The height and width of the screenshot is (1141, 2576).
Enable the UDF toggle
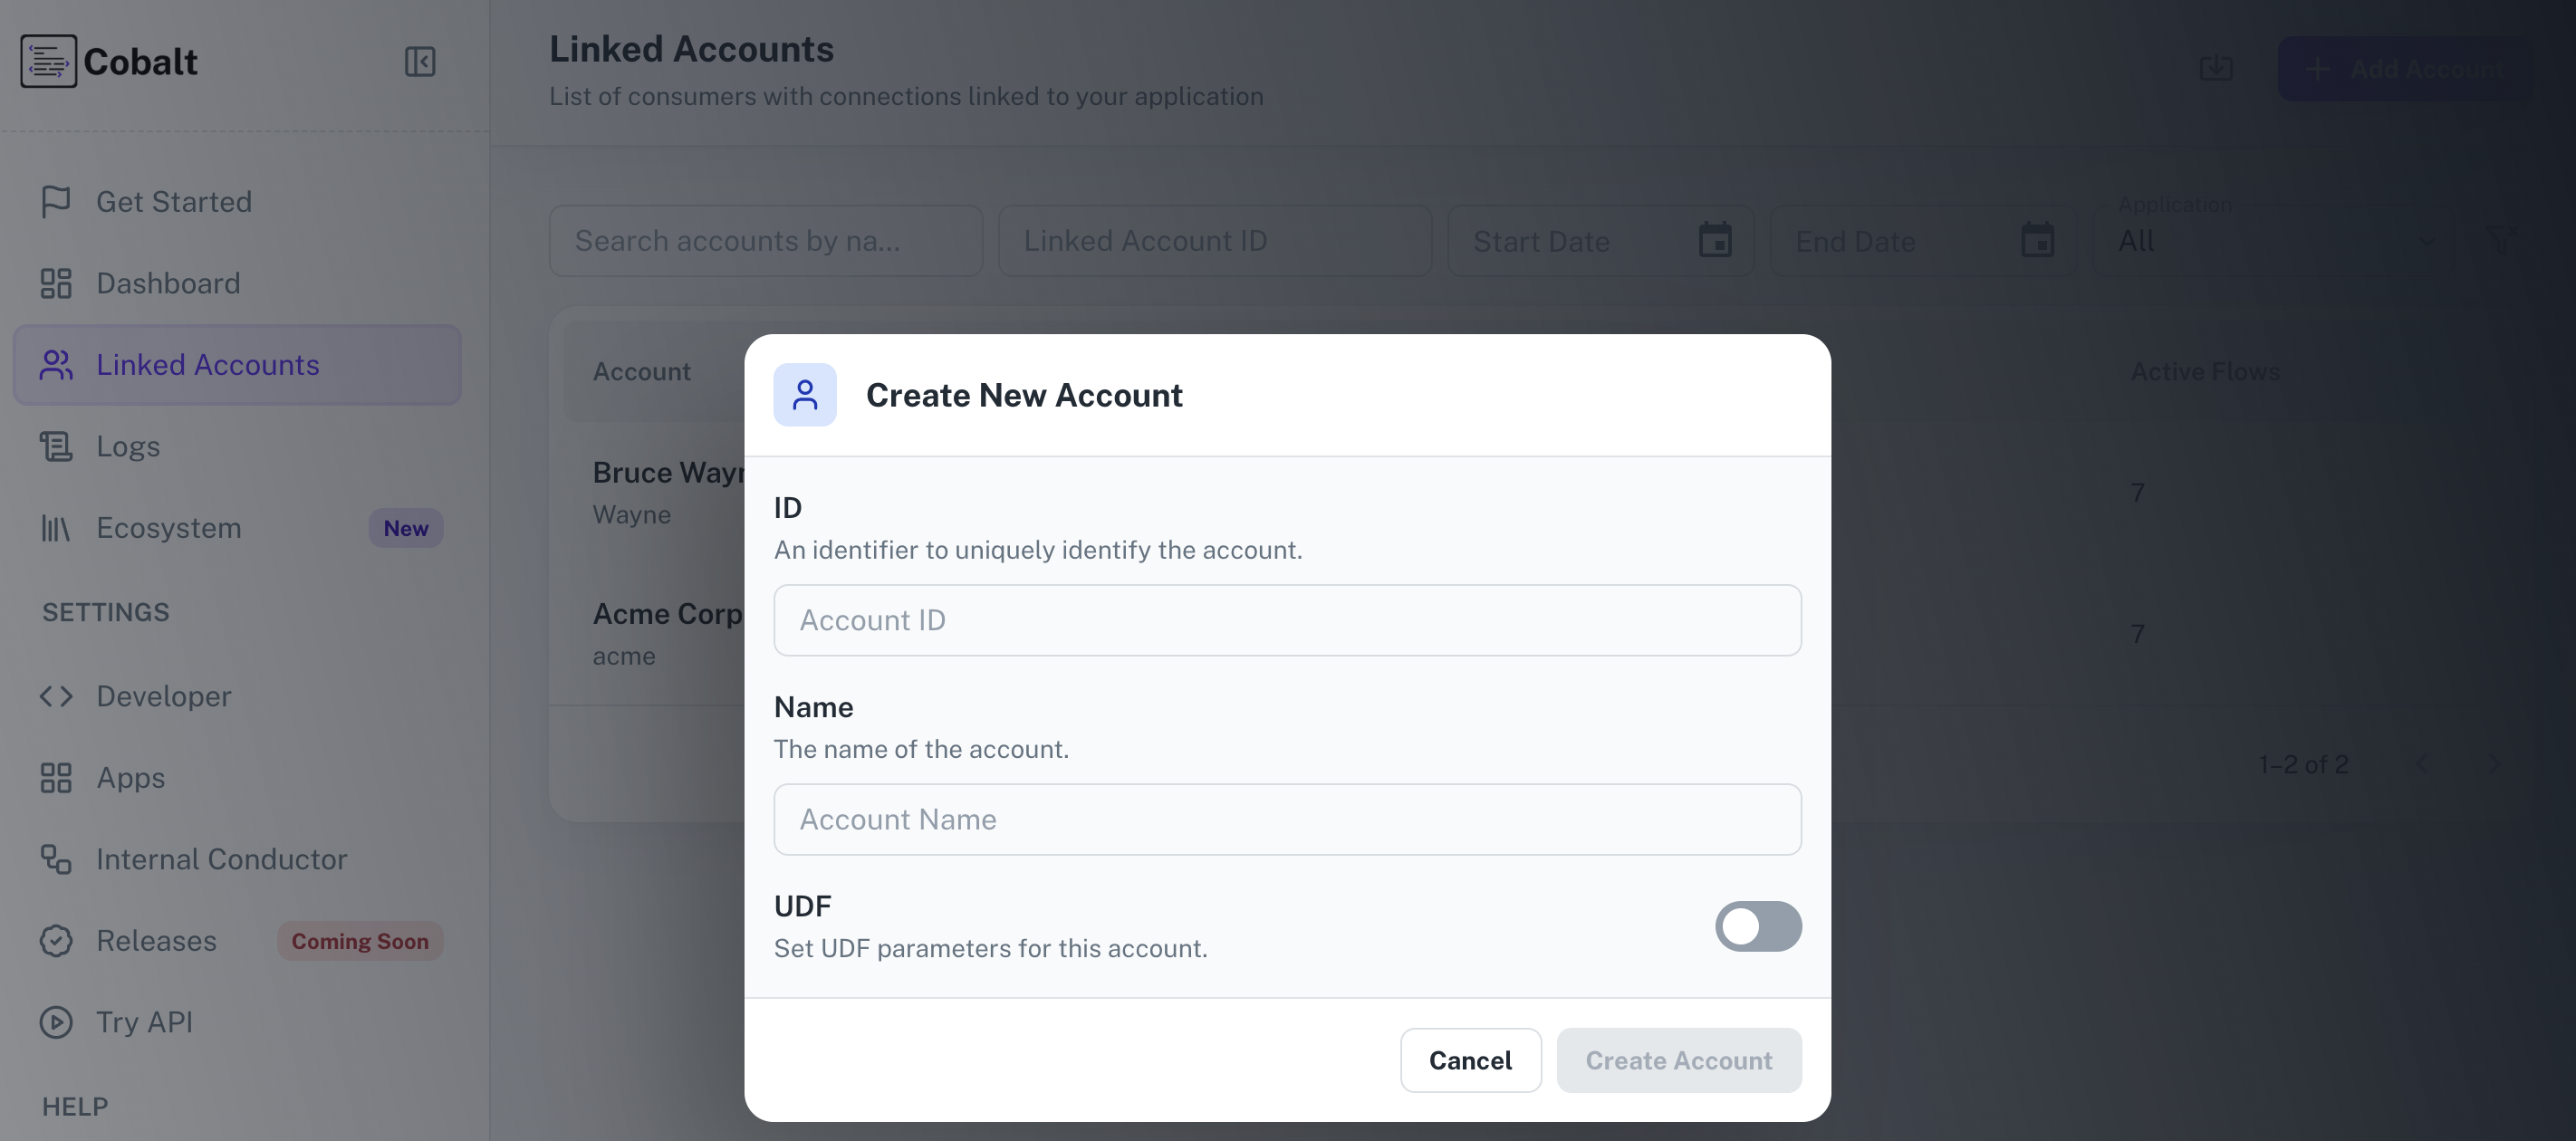pos(1758,926)
